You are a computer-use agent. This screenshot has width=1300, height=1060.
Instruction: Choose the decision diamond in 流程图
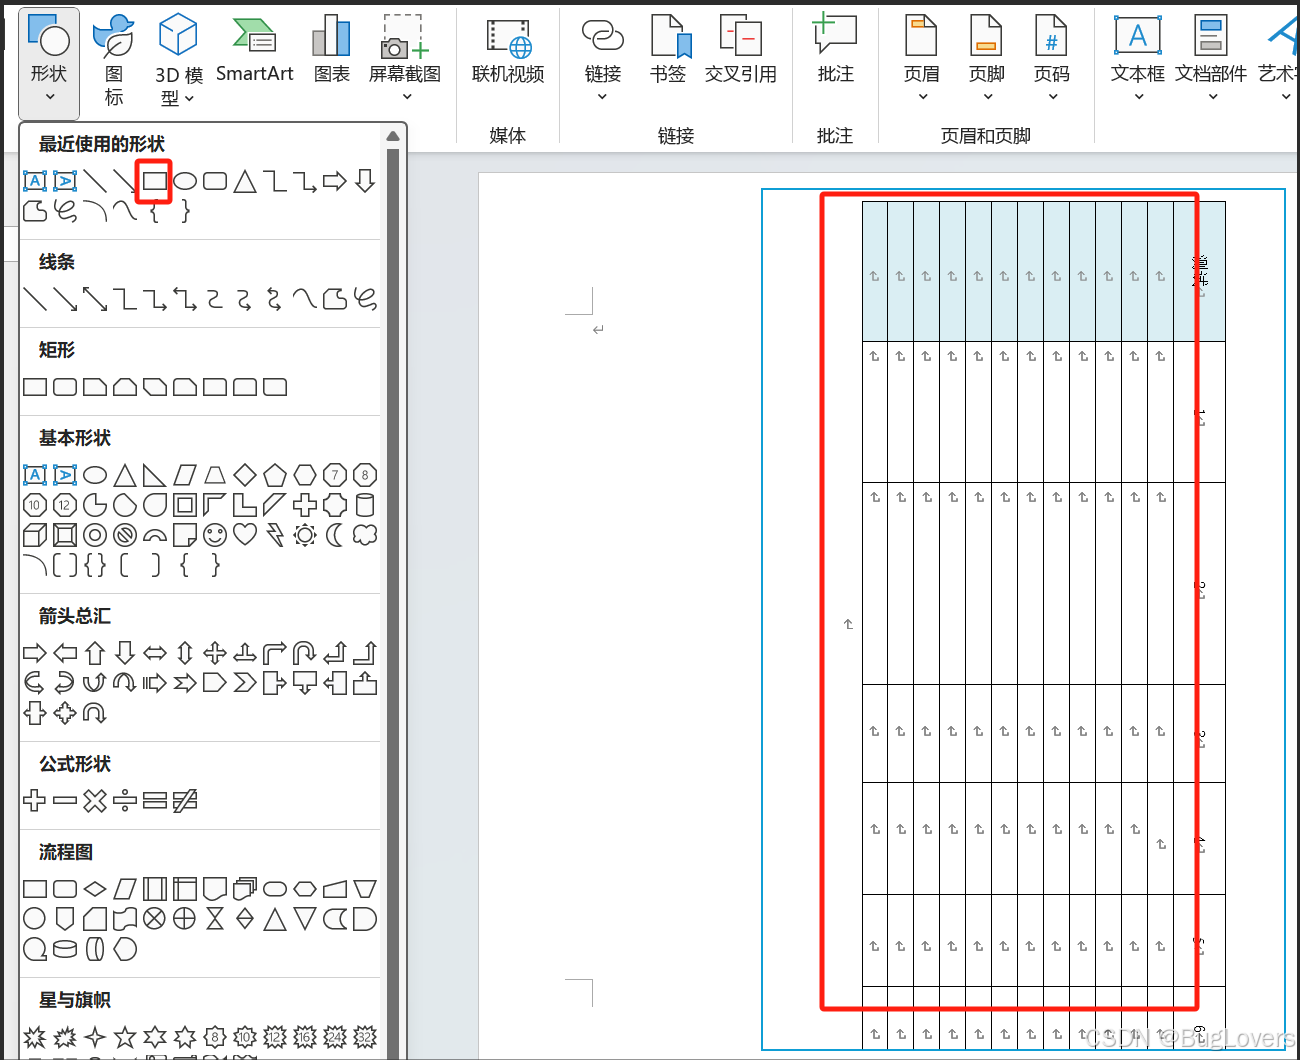click(x=95, y=889)
